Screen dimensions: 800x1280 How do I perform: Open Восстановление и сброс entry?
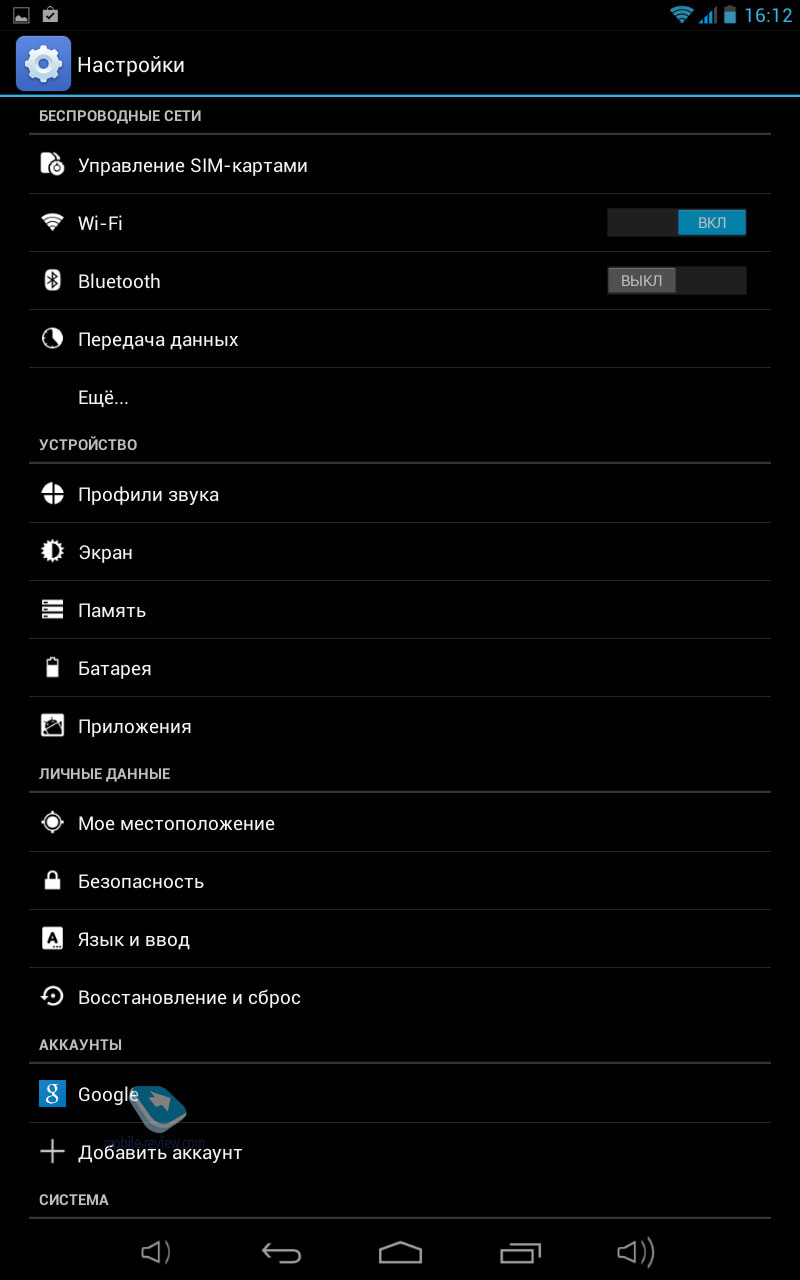click(400, 997)
